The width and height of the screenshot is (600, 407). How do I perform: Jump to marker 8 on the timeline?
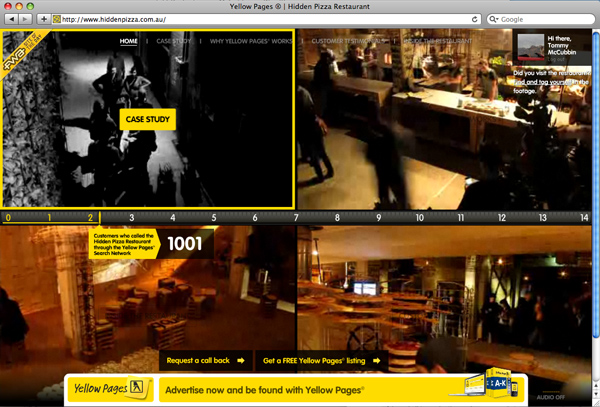[337, 218]
